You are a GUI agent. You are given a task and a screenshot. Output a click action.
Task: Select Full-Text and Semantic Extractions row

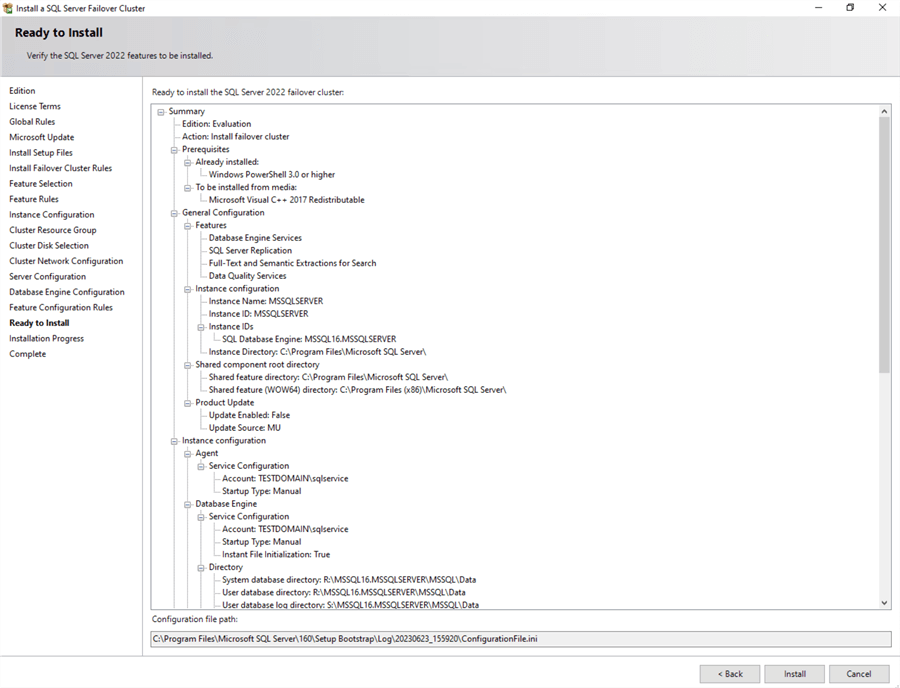click(x=292, y=263)
